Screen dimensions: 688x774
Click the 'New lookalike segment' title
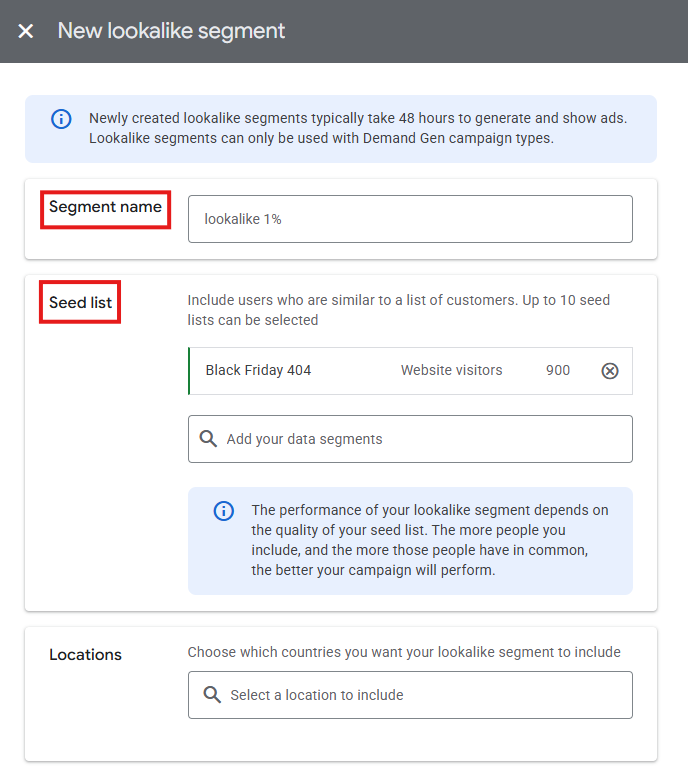171,31
